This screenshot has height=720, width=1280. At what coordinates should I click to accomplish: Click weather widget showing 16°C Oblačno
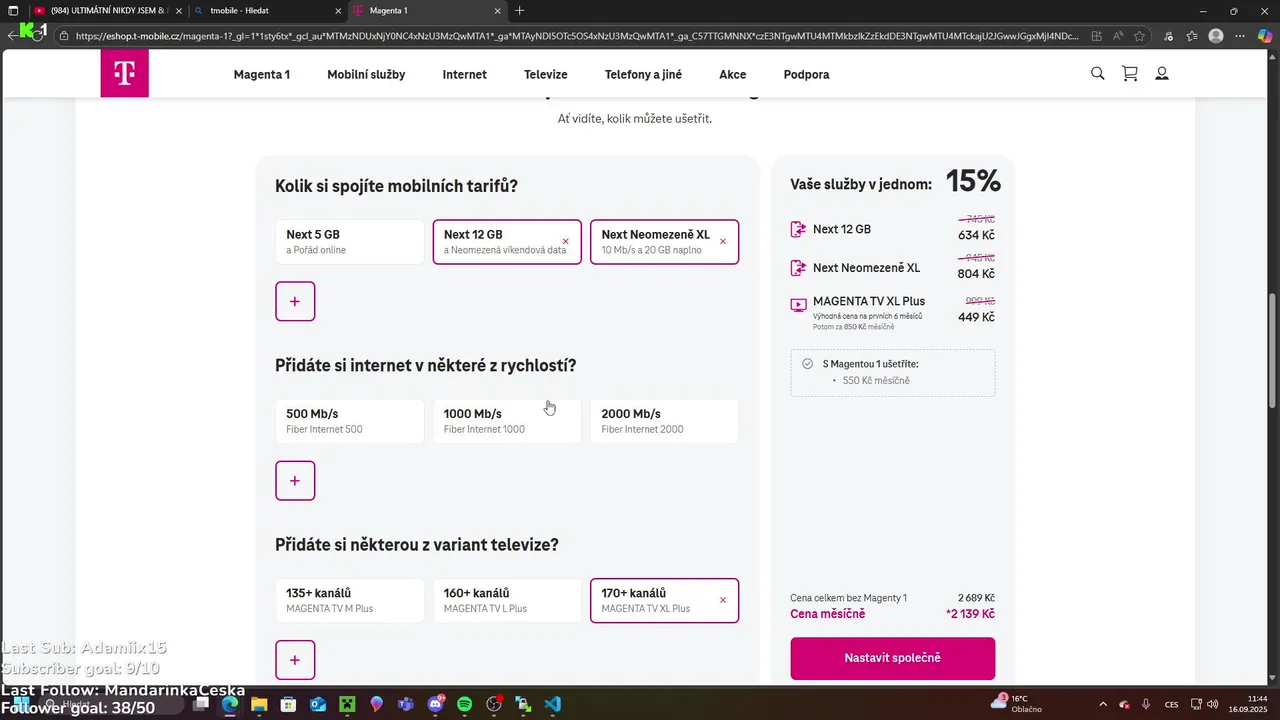[x=1015, y=704]
